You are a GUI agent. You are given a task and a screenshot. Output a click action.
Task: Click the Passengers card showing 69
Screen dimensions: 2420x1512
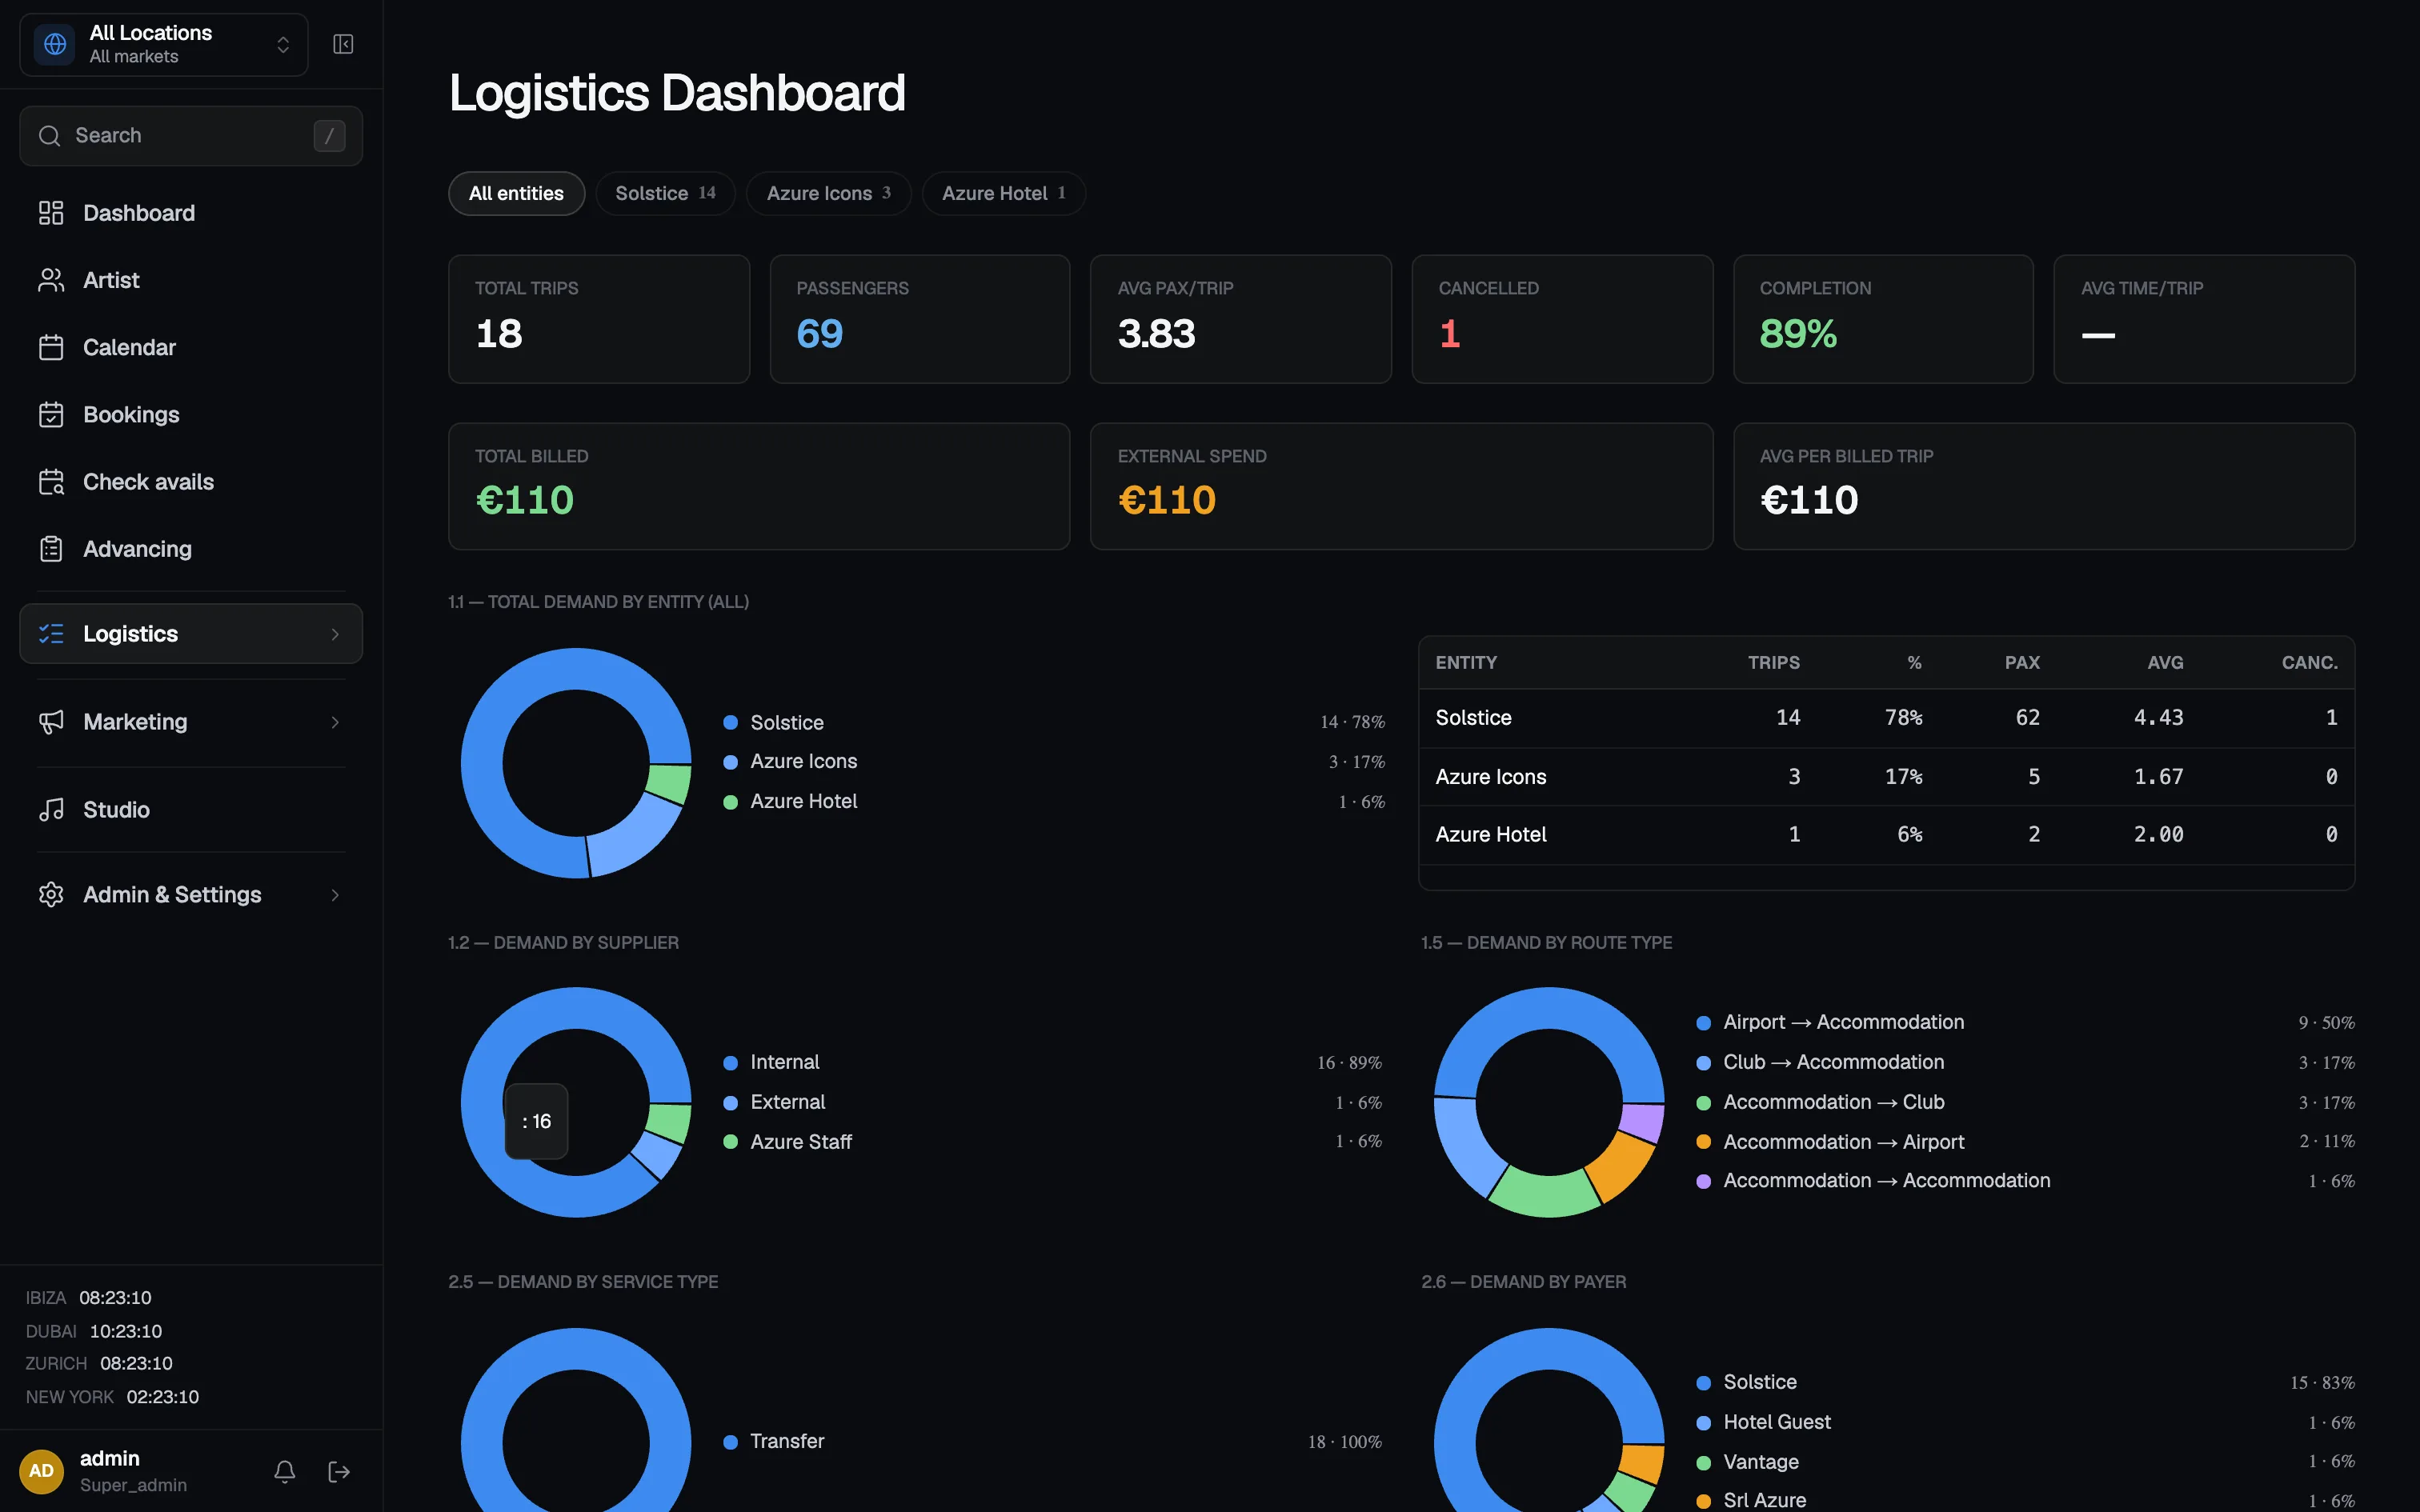coord(920,319)
